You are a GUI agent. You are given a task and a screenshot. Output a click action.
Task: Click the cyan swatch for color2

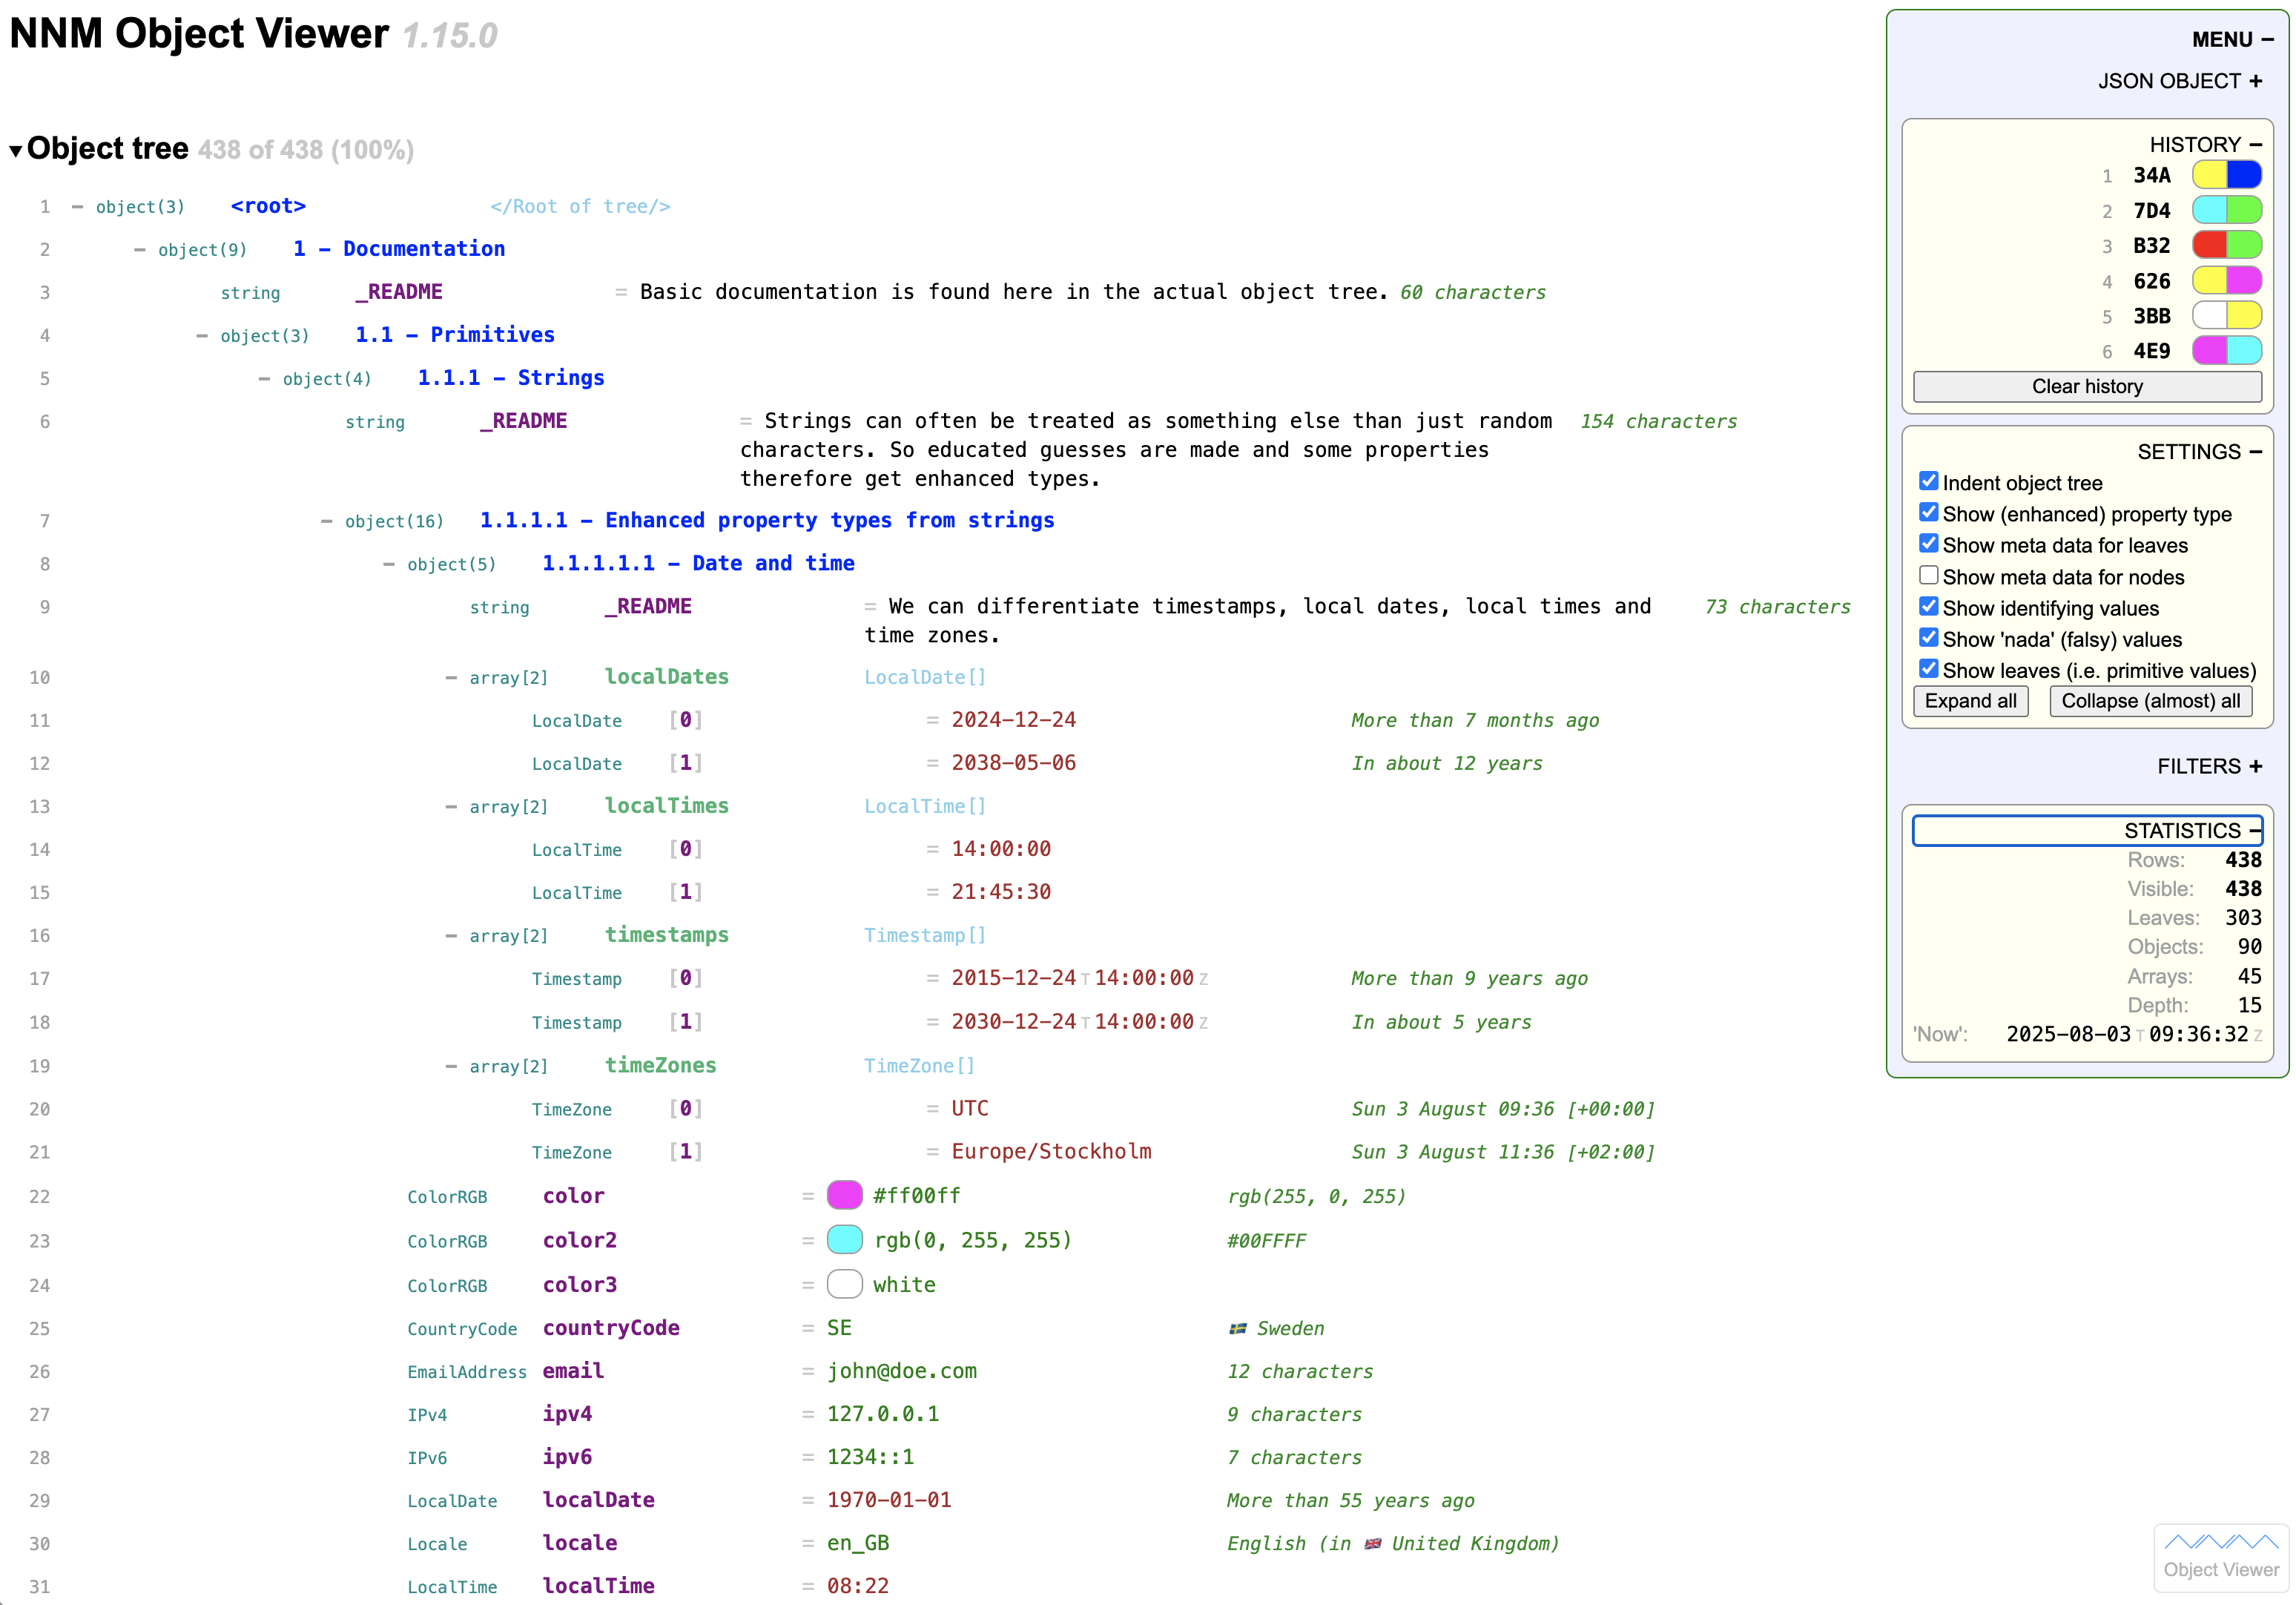pos(844,1240)
